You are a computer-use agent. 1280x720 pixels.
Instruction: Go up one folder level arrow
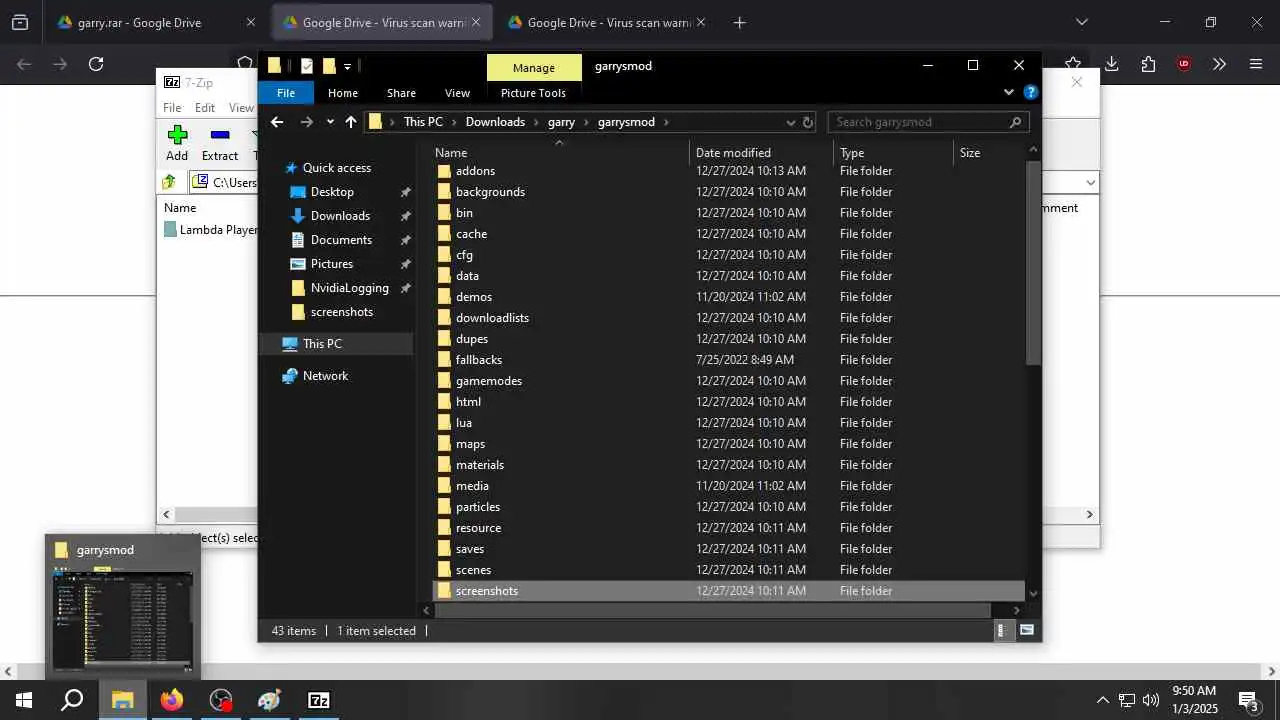(350, 122)
